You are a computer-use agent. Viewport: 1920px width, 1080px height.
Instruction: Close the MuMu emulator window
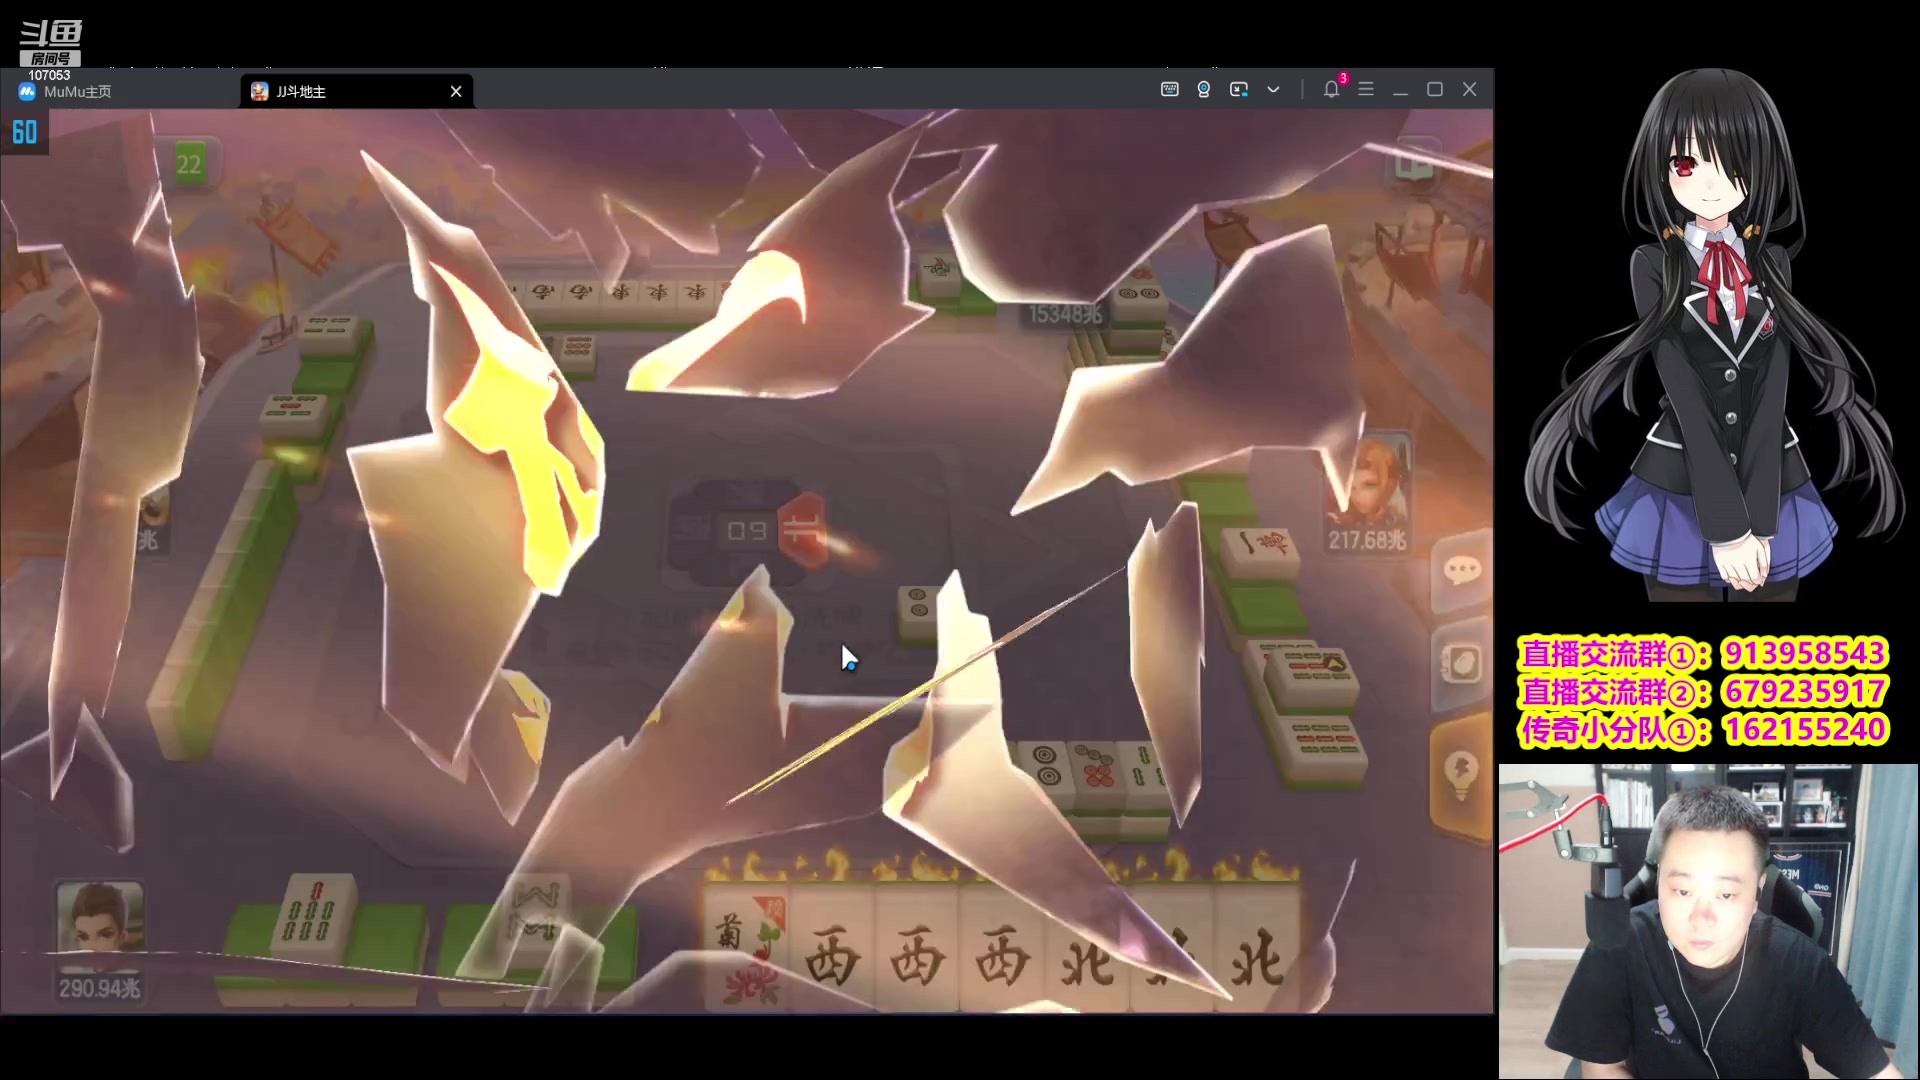click(1470, 90)
